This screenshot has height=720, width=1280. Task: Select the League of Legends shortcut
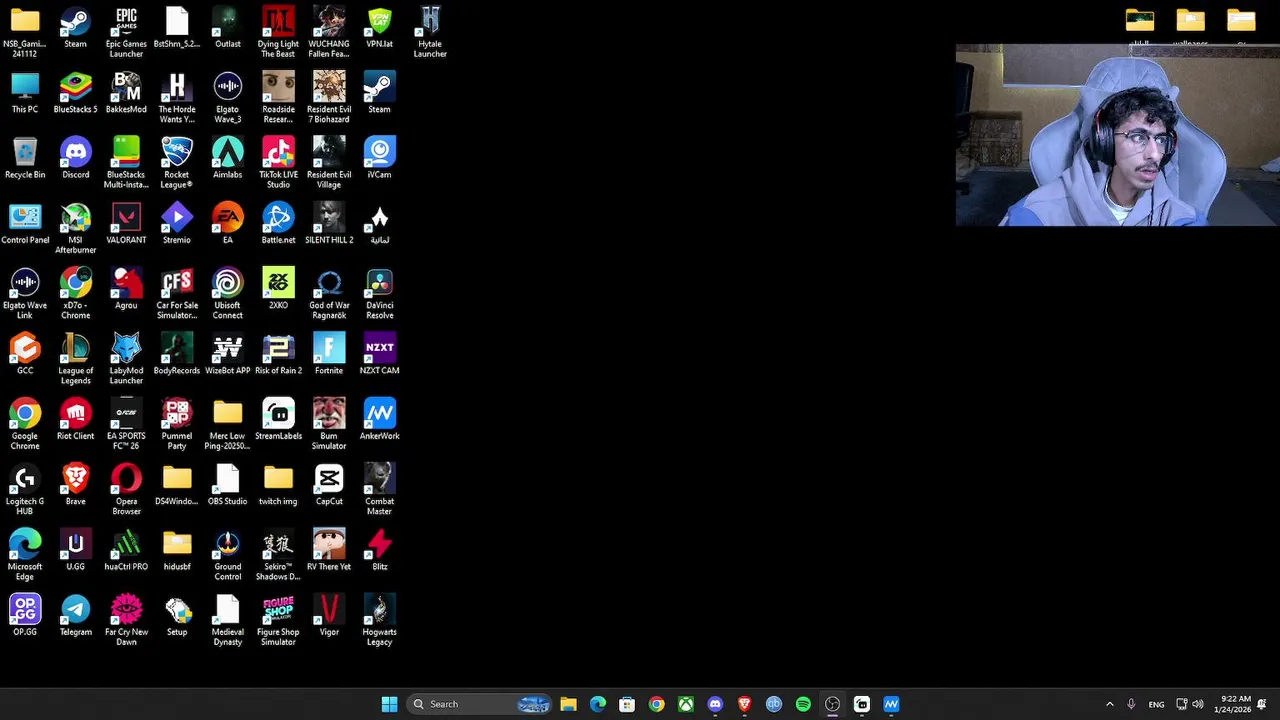pos(76,359)
